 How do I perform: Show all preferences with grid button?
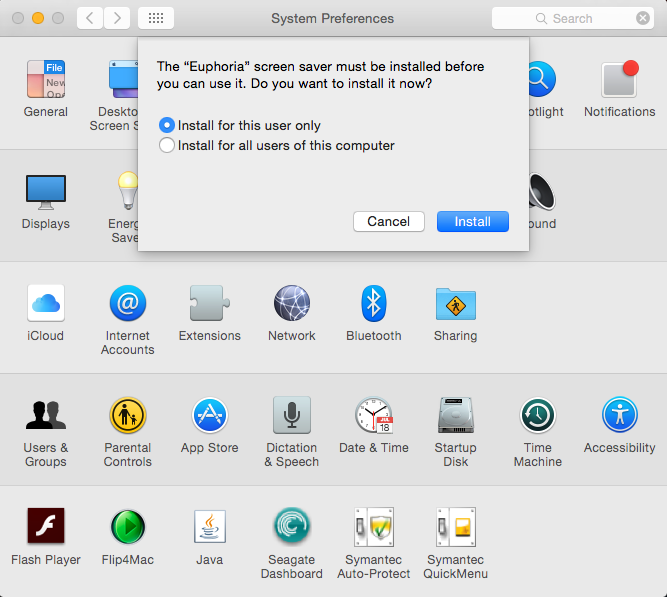tap(156, 18)
